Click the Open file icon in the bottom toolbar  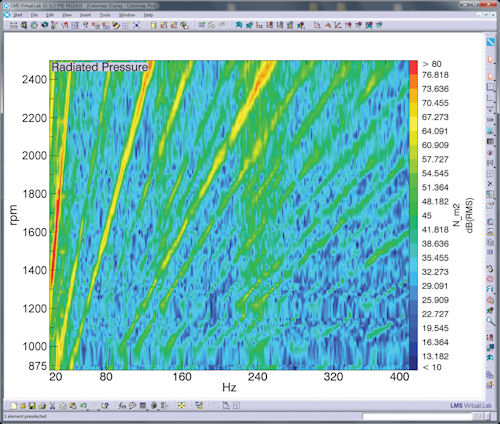23,406
